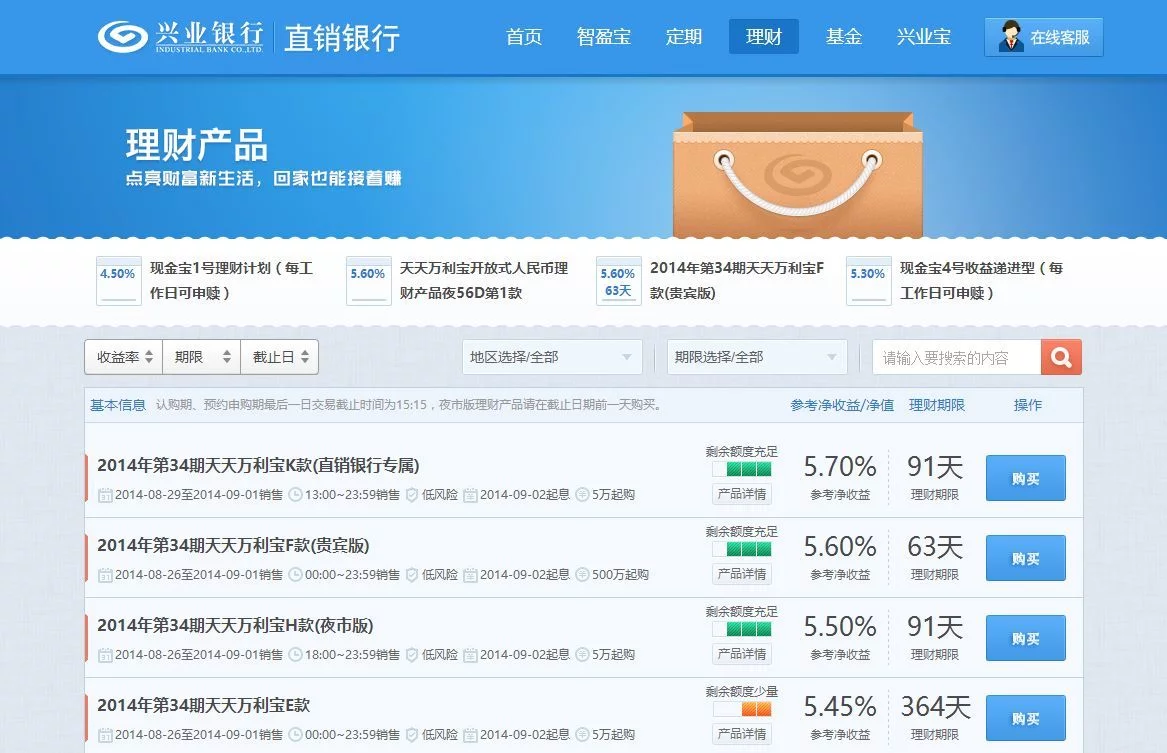
Task: Click the 5.60% card icon for 天天万利宝开放式
Action: click(x=368, y=281)
